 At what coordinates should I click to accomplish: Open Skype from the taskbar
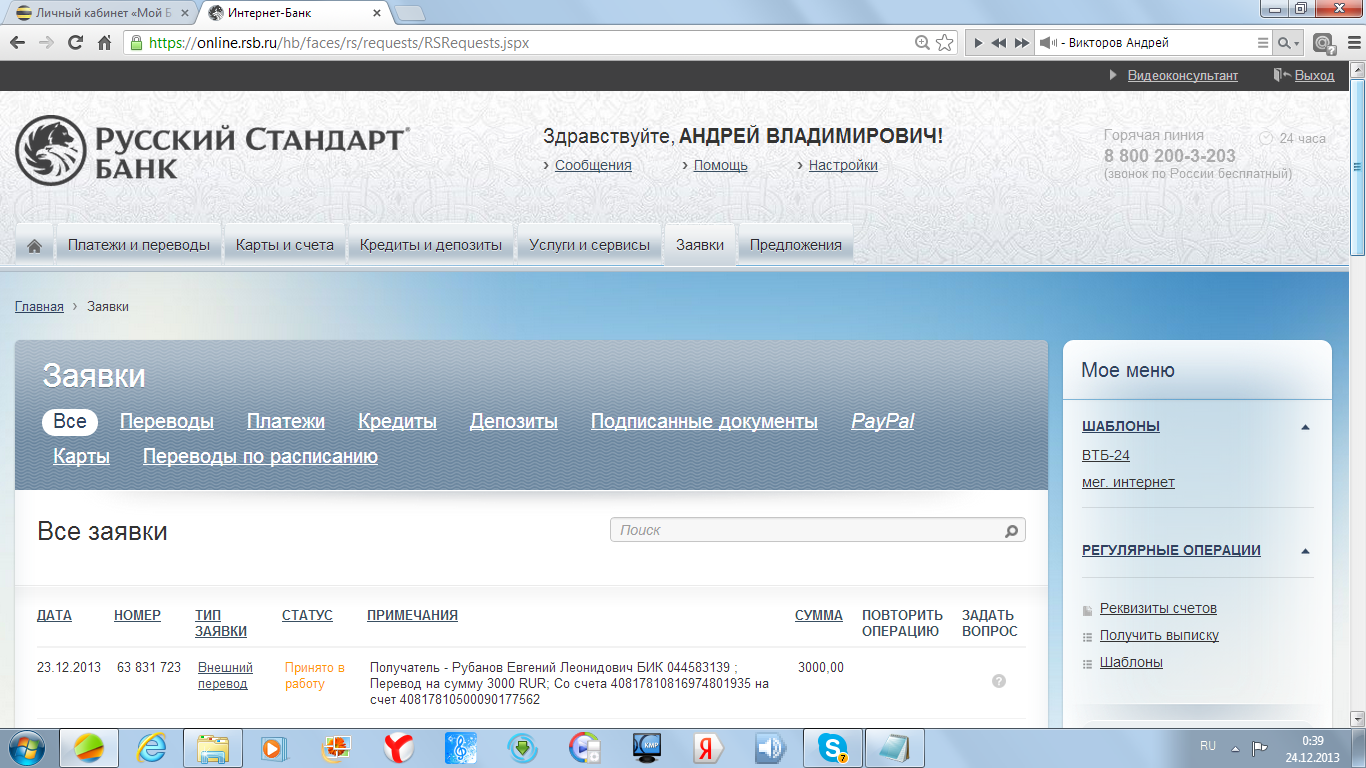tap(832, 747)
